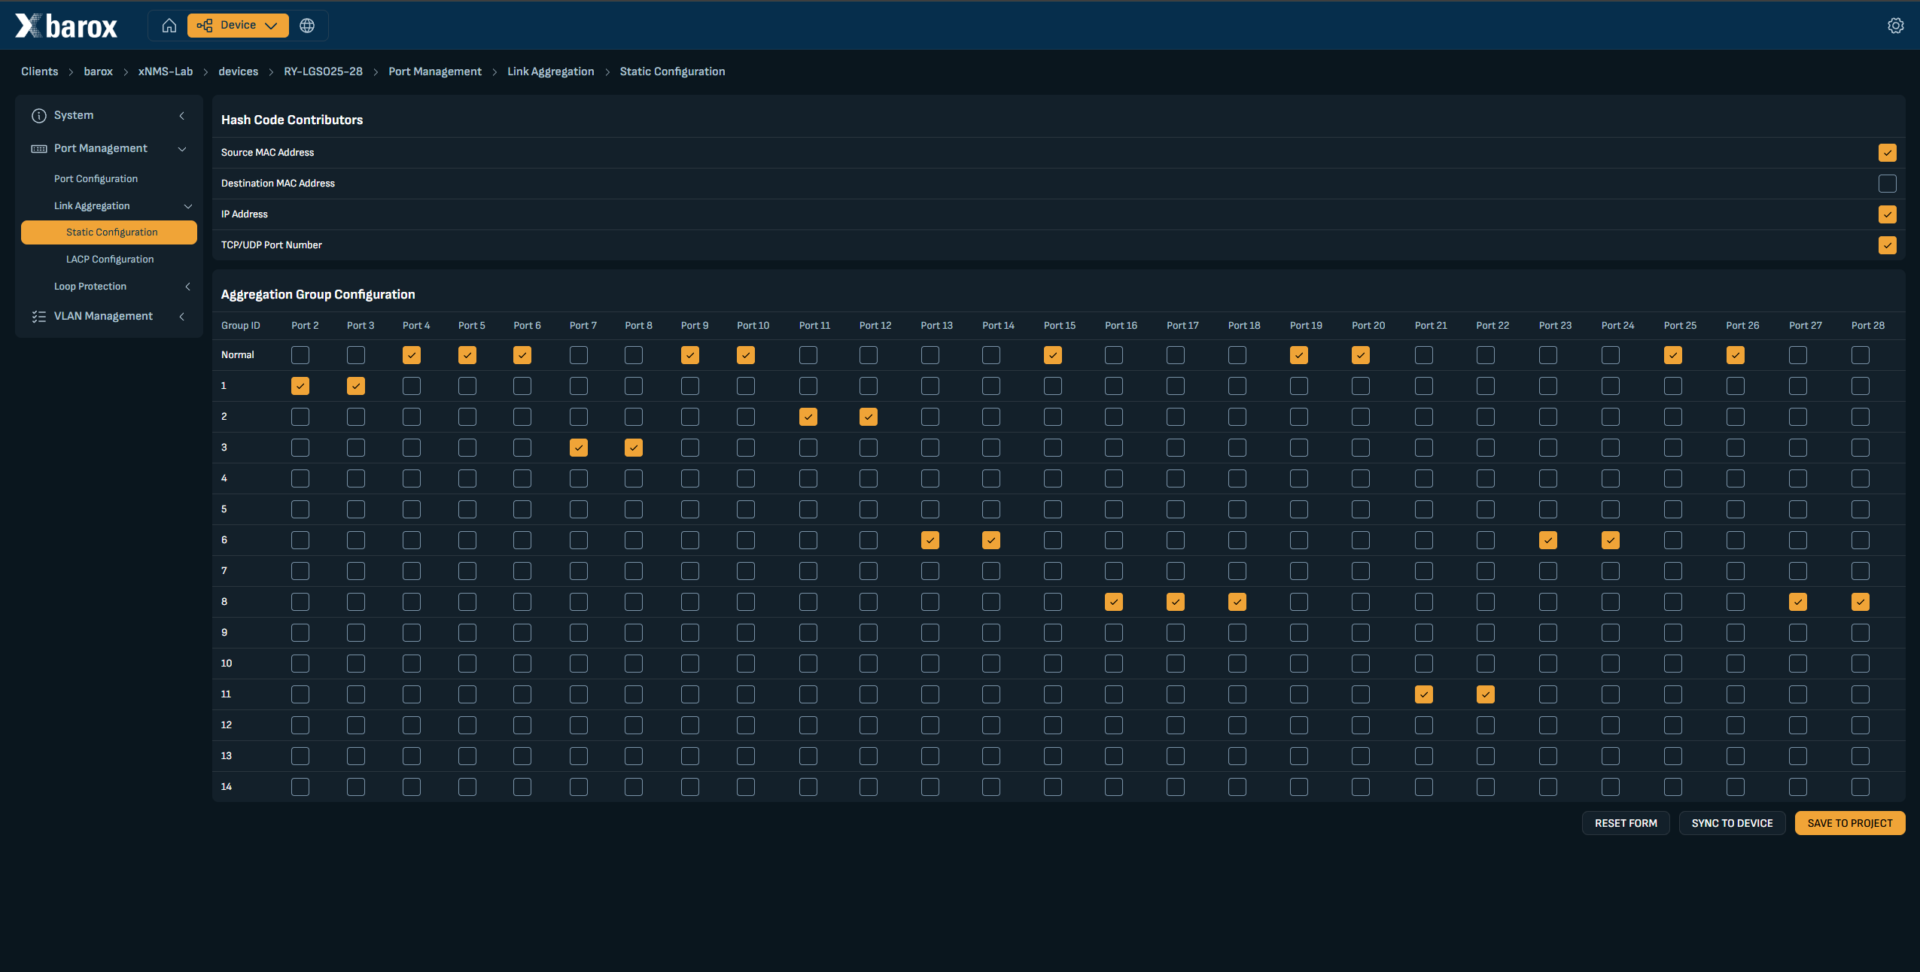Click the VLAN Management list icon
This screenshot has height=972, width=1920.
coord(39,317)
